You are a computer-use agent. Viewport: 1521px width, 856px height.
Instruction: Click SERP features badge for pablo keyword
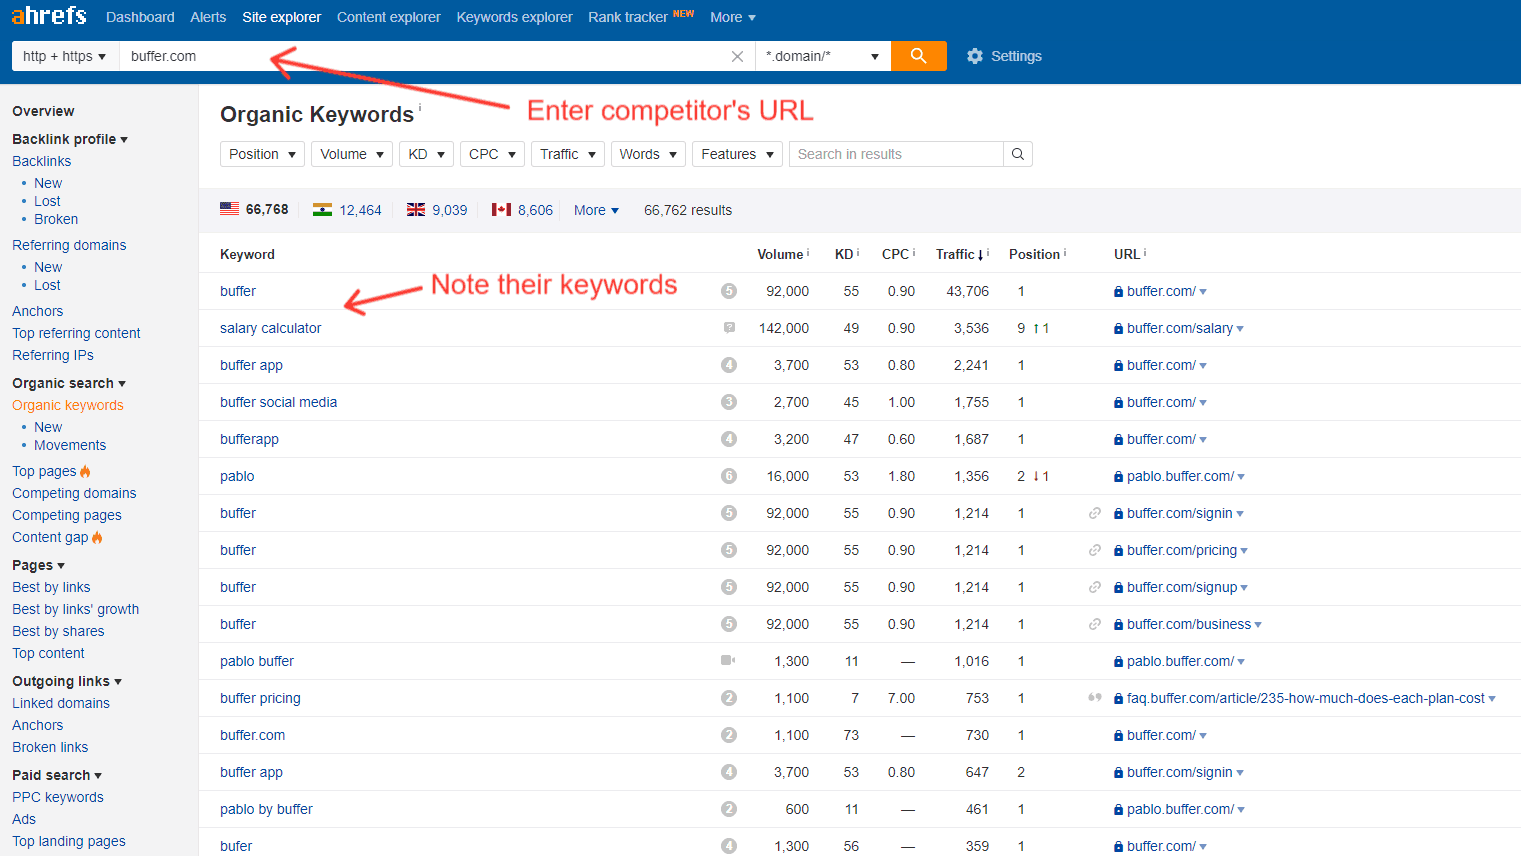click(729, 476)
